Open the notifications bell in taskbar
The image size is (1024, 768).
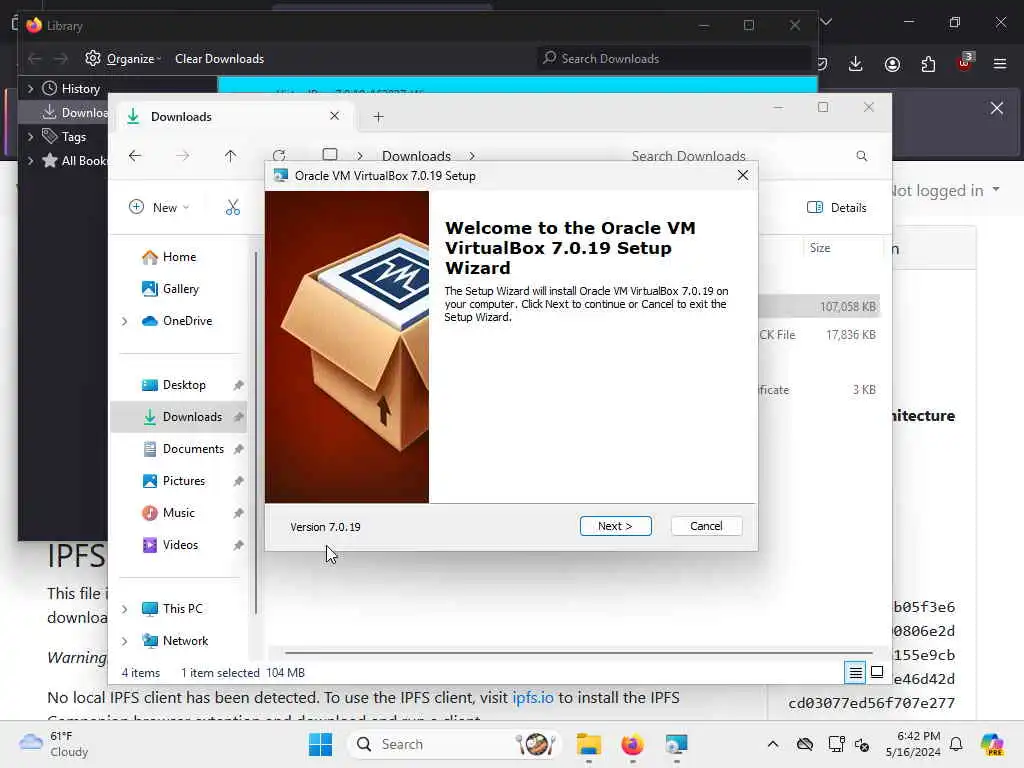click(956, 744)
